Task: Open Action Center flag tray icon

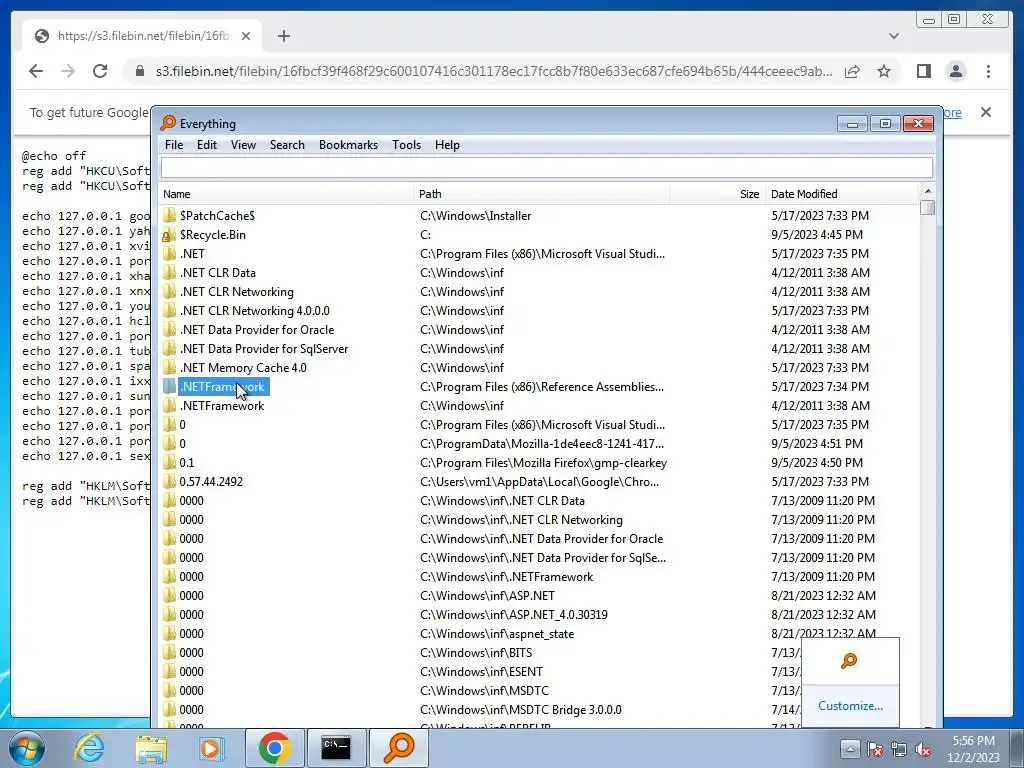Action: (x=875, y=749)
